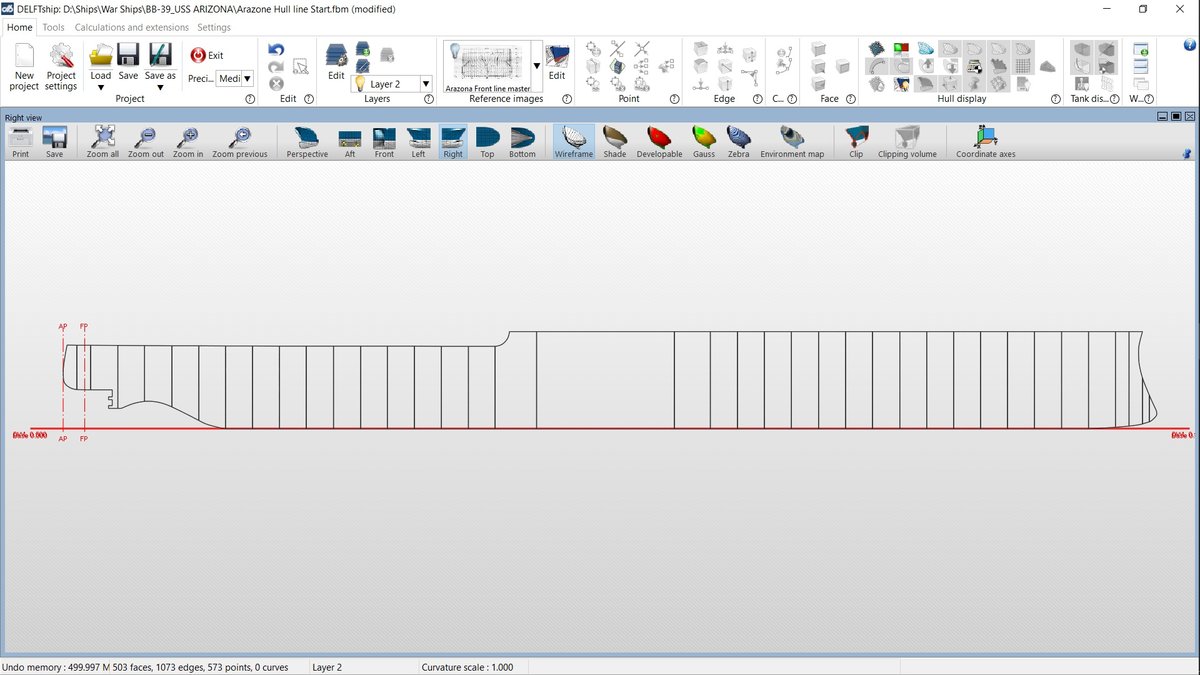Open the Layer 2 dropdown
The image size is (1200, 675).
[x=426, y=85]
